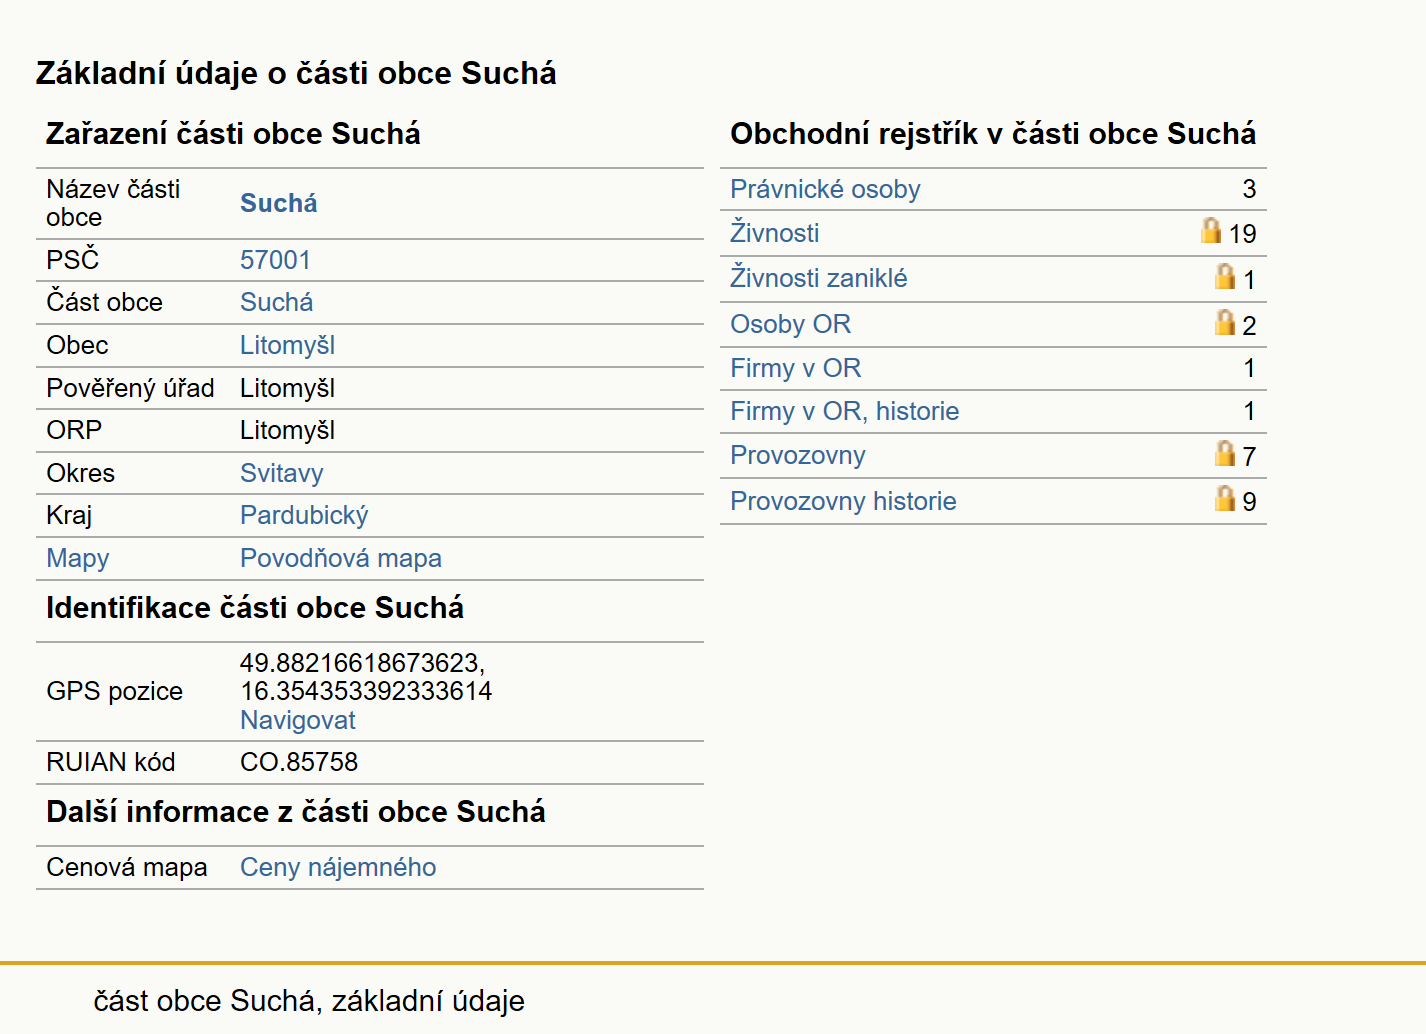Screen dimensions: 1426x1034
Task: Open the Živnosti link
Action: 775,233
